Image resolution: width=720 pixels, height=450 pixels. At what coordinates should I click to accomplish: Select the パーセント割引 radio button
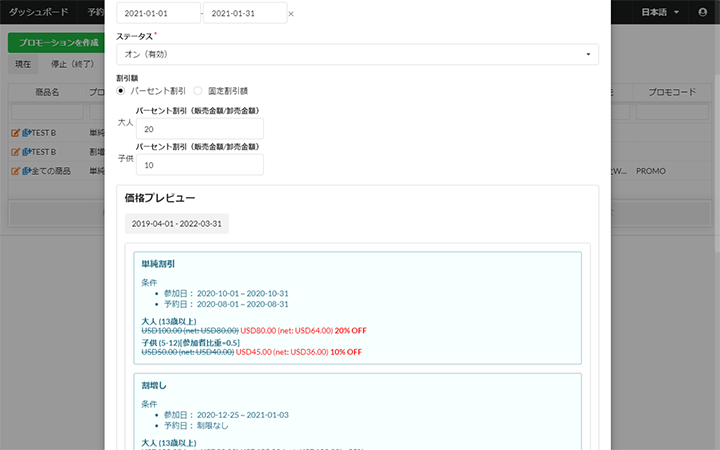[121, 91]
